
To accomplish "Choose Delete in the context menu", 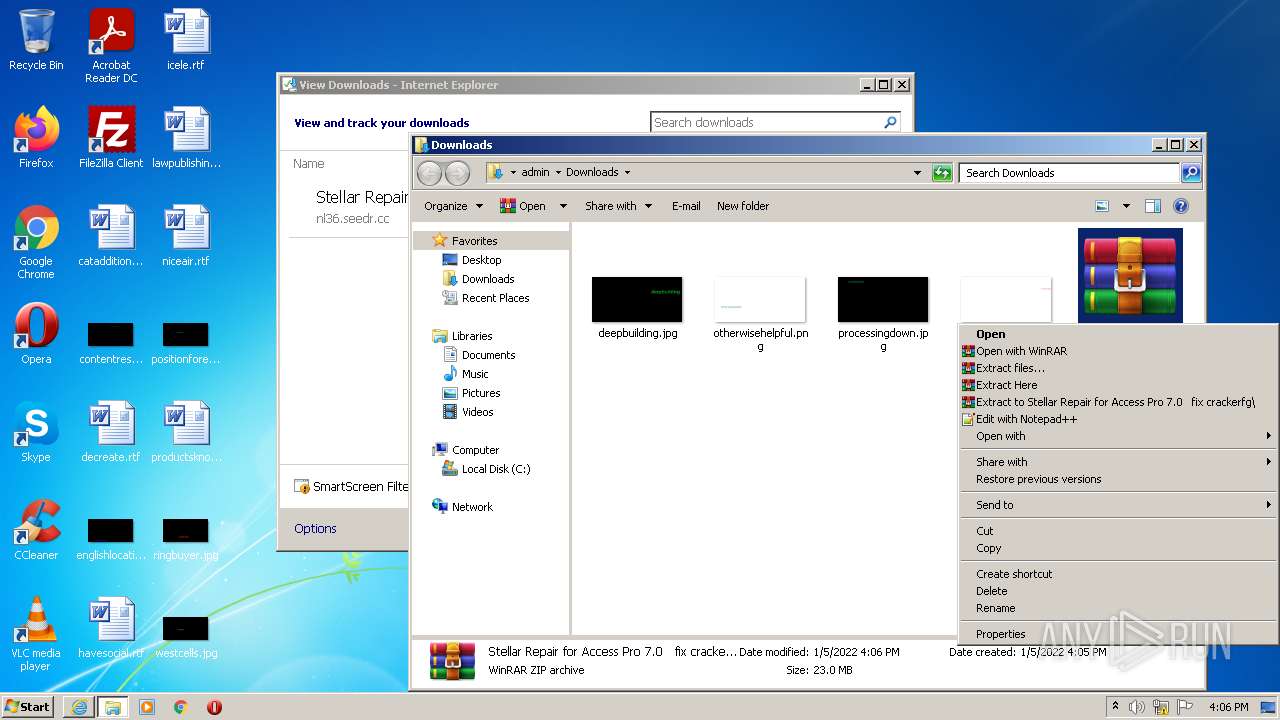I will pos(1118,591).
